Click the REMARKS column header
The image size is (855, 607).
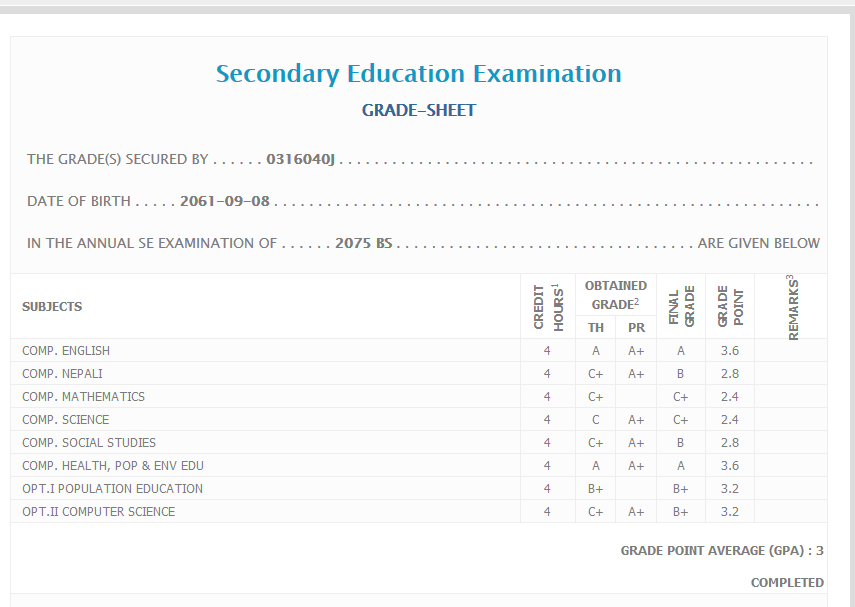tap(794, 306)
